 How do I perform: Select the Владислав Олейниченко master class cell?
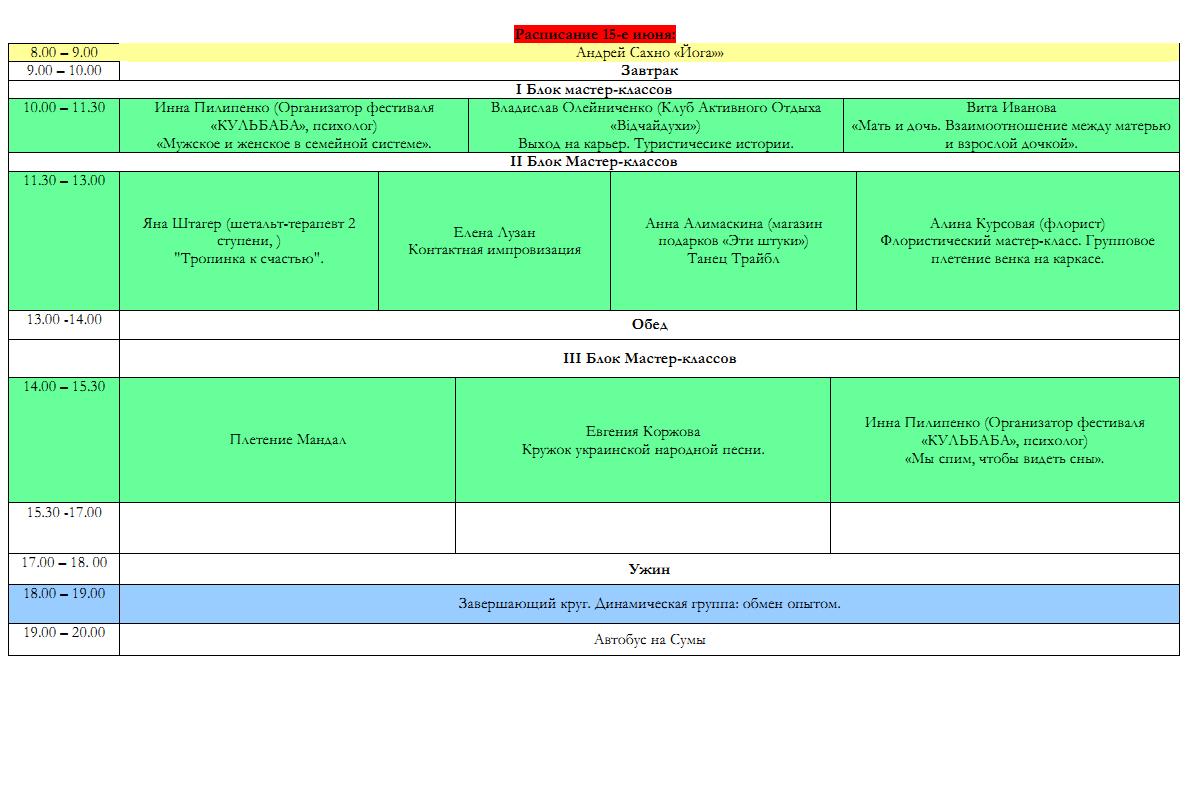pyautogui.click(x=655, y=126)
